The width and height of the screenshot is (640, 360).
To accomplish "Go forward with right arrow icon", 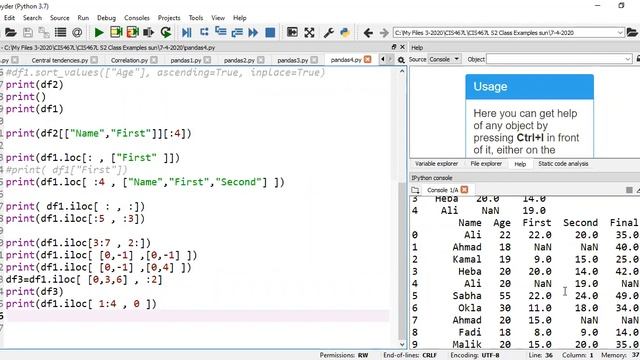I will [x=384, y=33].
